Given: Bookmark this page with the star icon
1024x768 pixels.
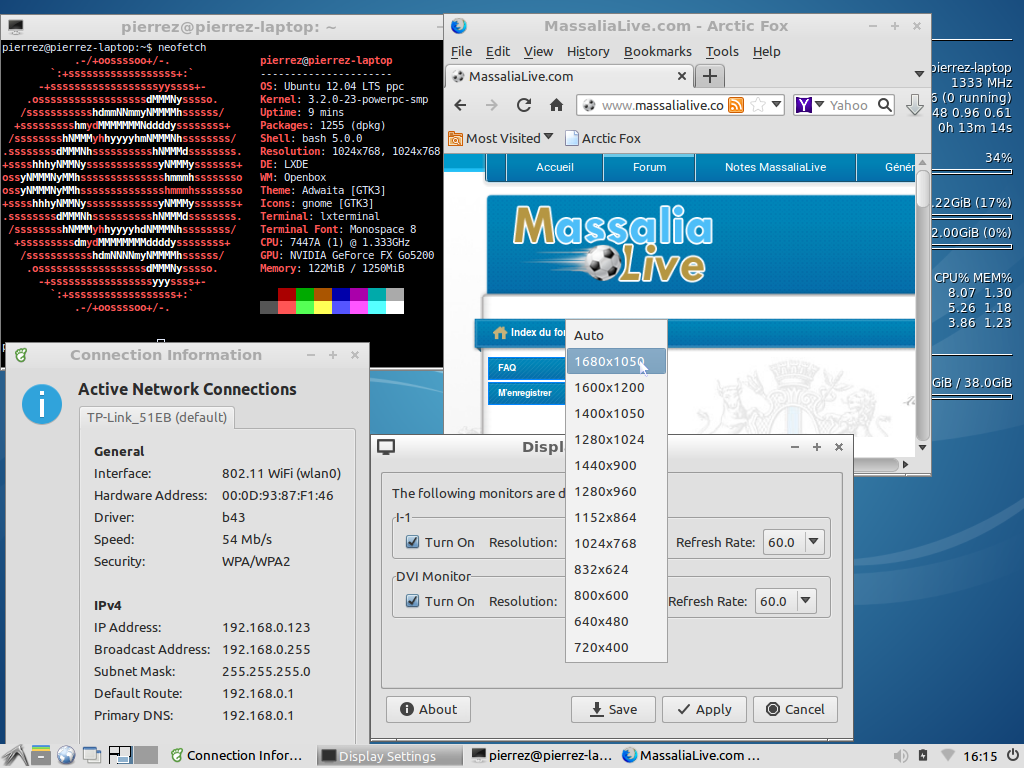Looking at the screenshot, I should point(758,104).
